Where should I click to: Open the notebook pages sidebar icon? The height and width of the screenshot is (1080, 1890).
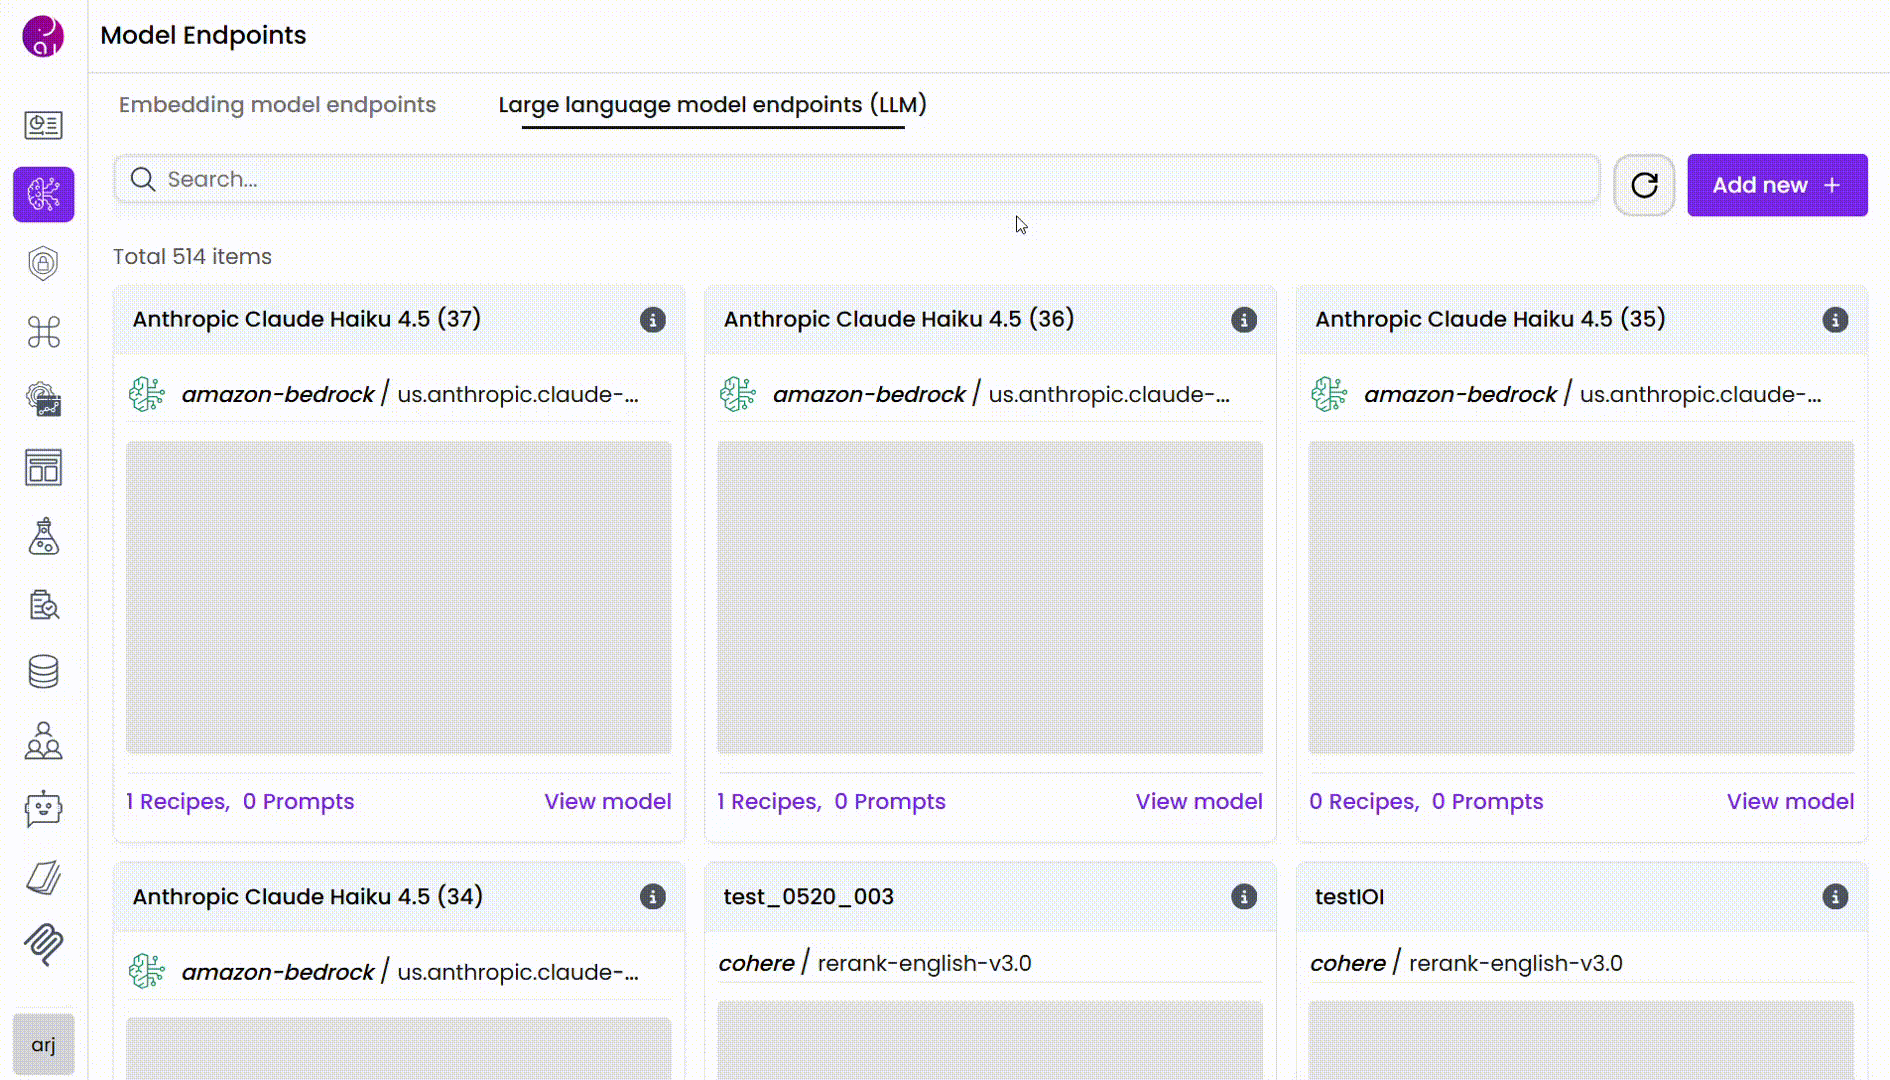tap(43, 877)
